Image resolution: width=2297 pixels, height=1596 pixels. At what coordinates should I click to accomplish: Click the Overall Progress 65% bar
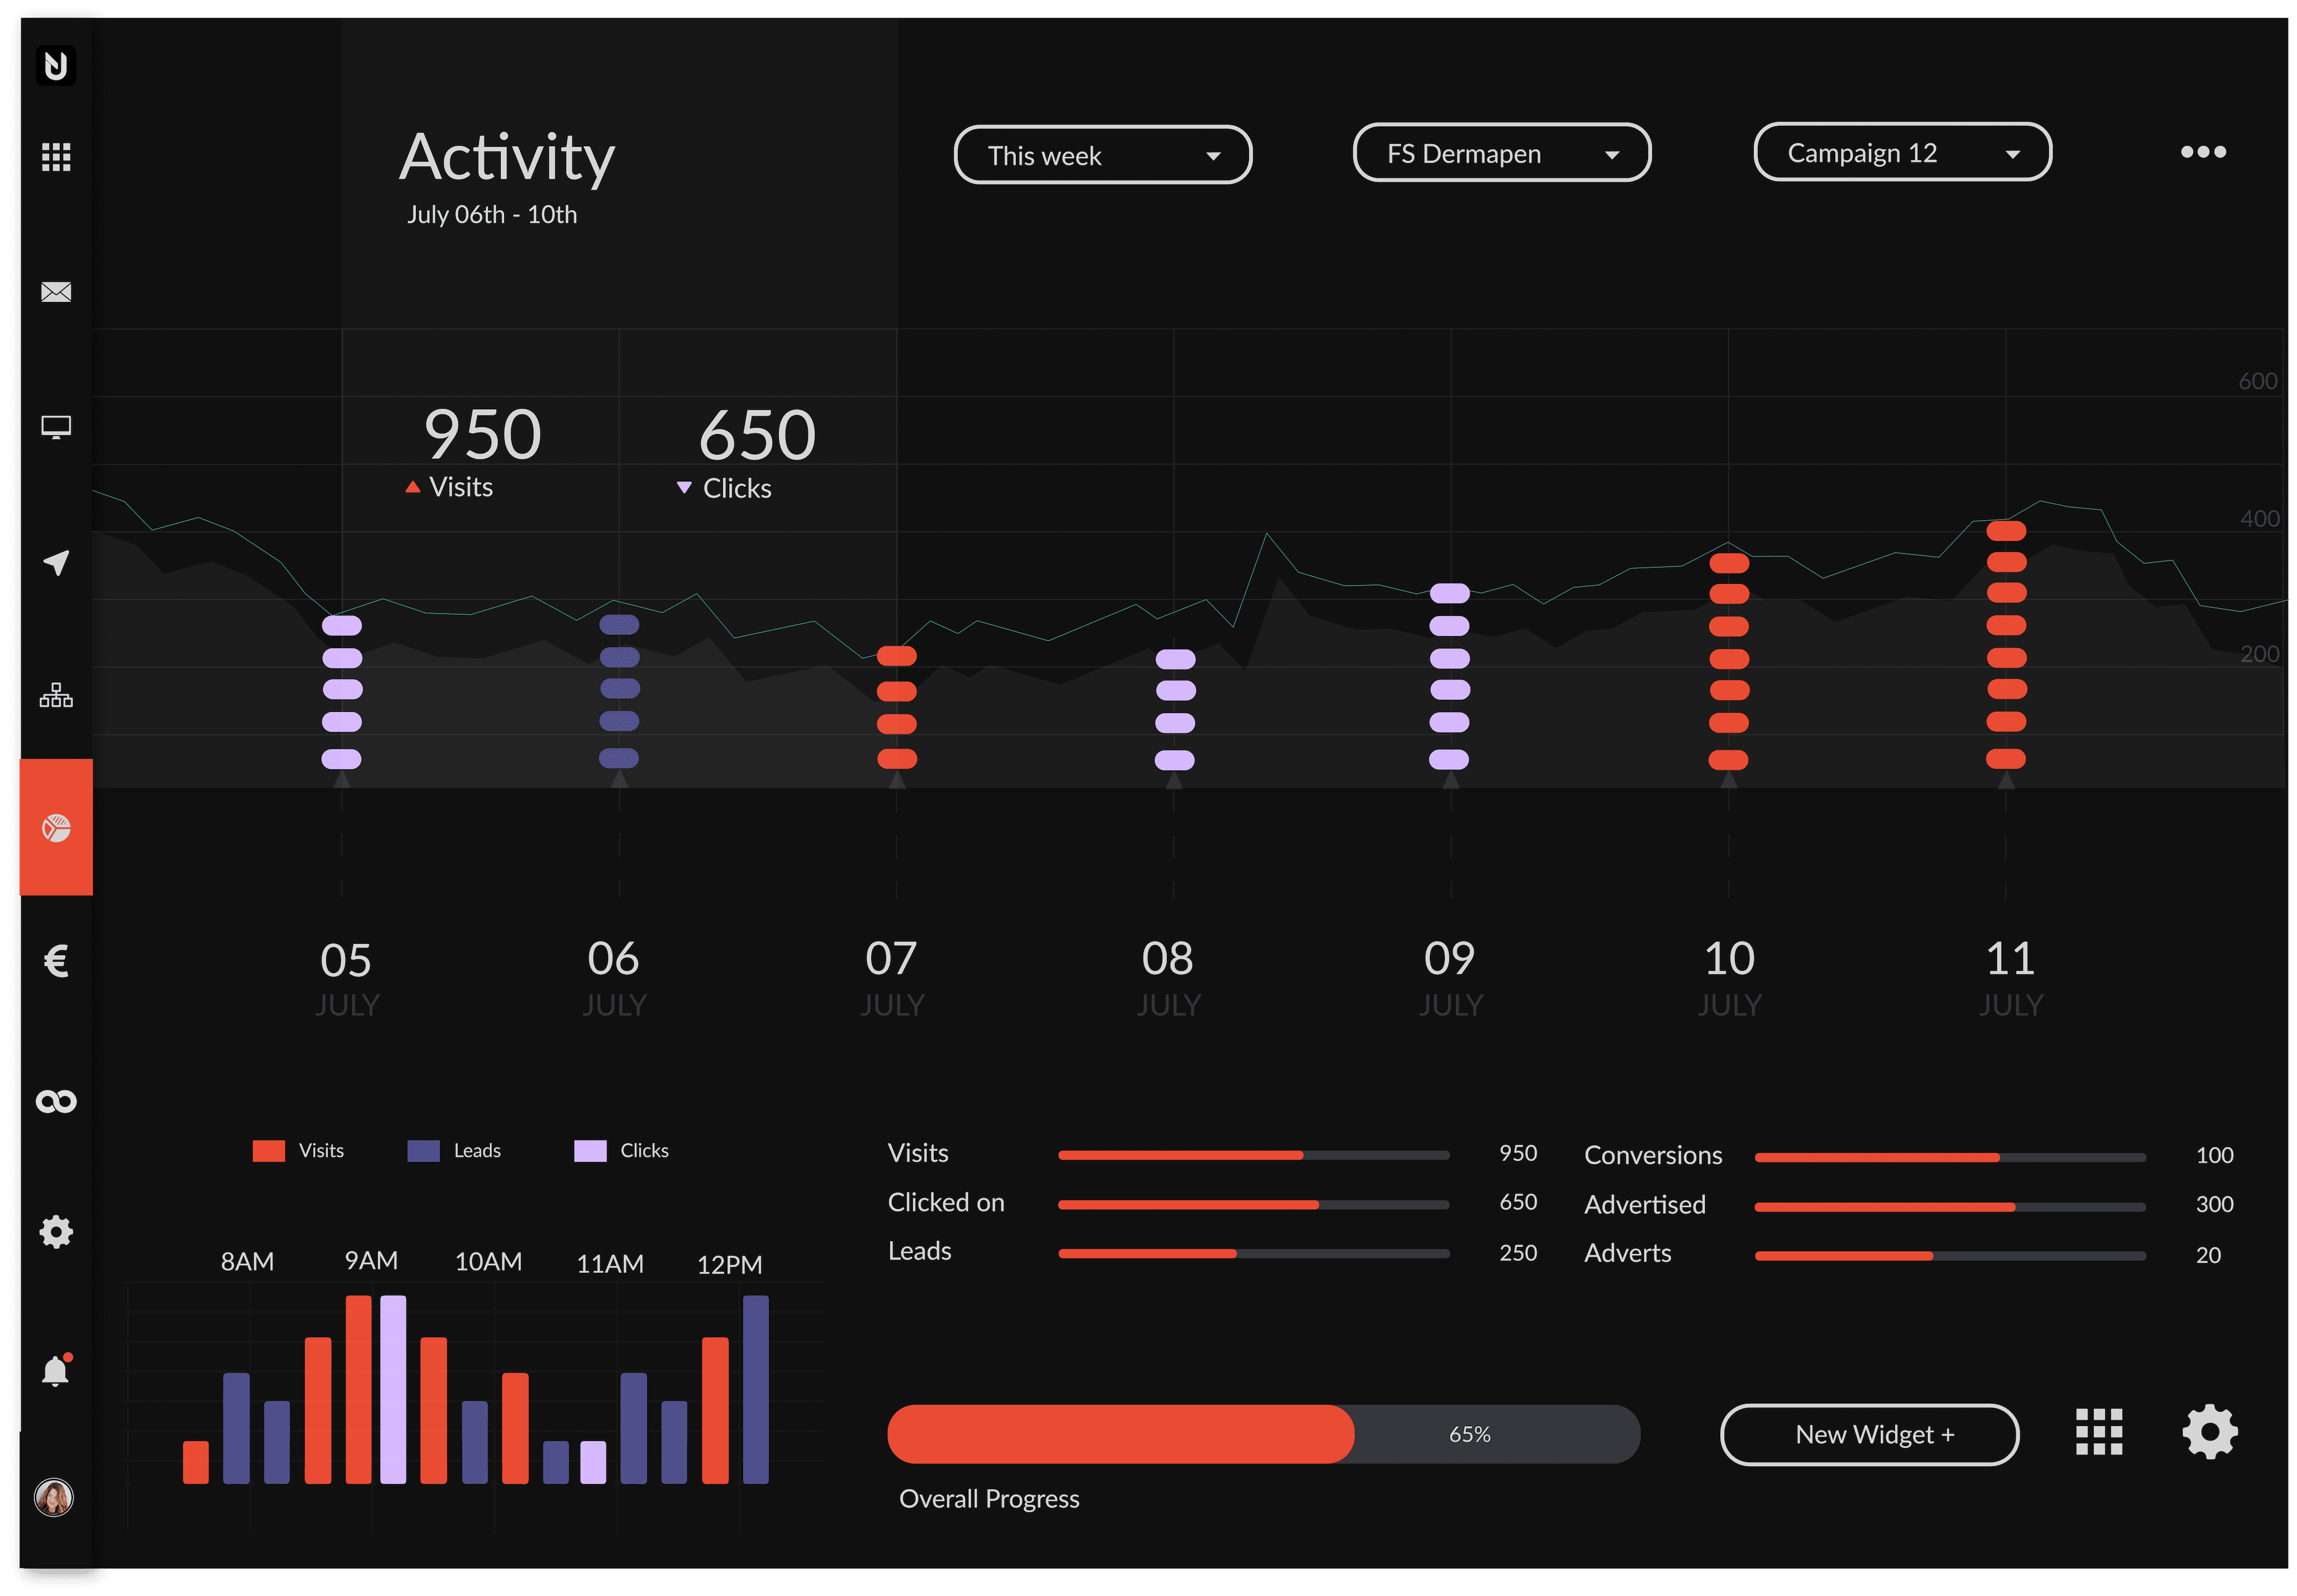[1263, 1434]
